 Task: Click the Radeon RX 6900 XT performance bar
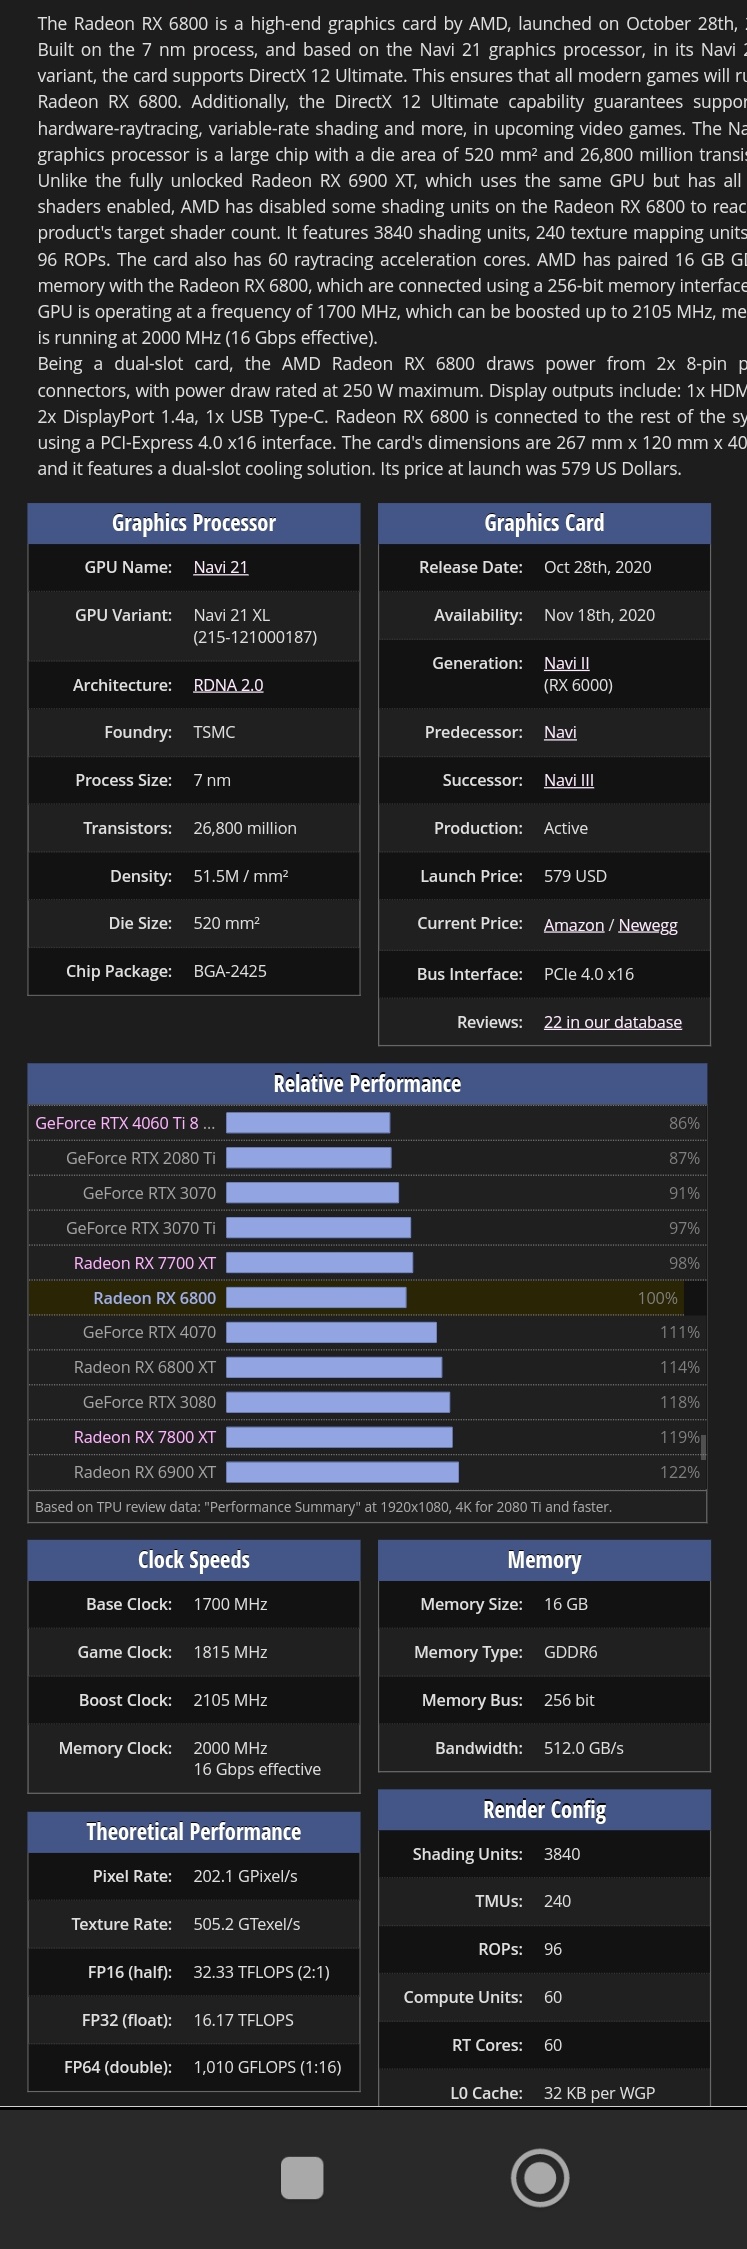click(x=343, y=1472)
